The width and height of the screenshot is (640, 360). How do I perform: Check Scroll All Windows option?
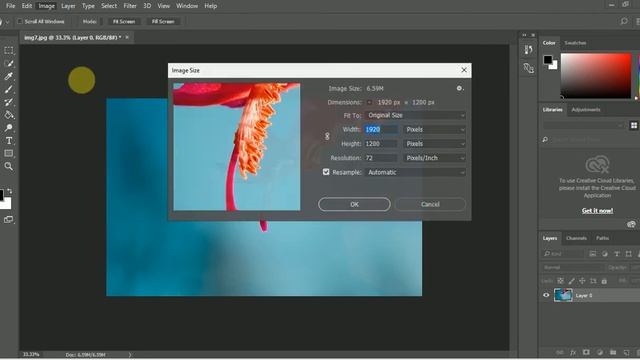19,21
